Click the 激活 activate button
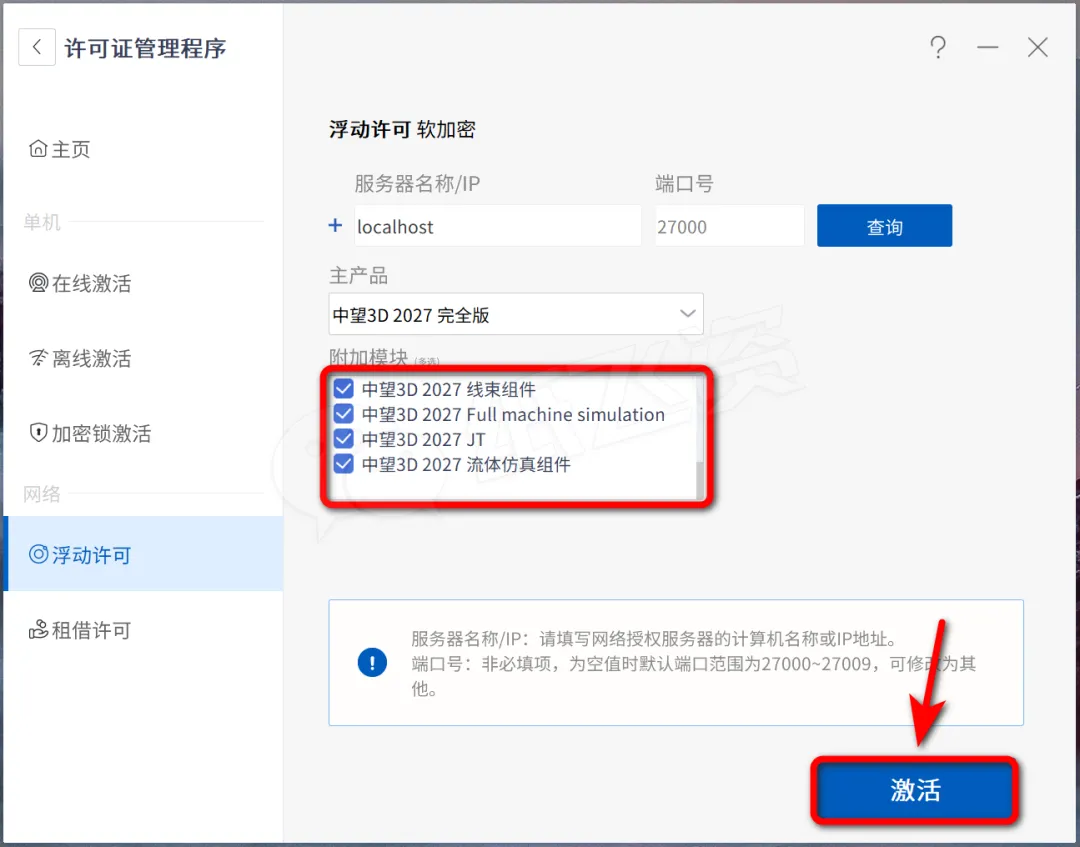1080x847 pixels. pos(915,790)
